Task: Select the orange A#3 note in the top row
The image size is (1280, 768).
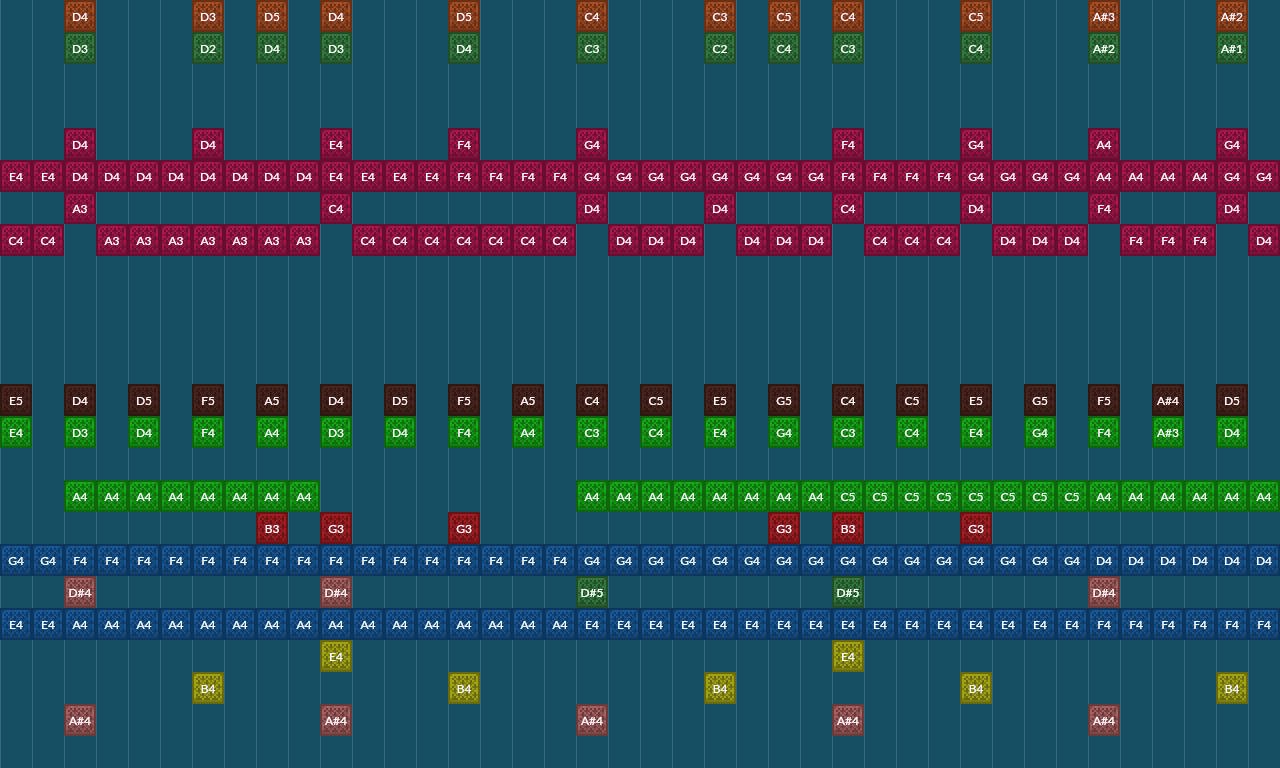Action: (x=1104, y=17)
